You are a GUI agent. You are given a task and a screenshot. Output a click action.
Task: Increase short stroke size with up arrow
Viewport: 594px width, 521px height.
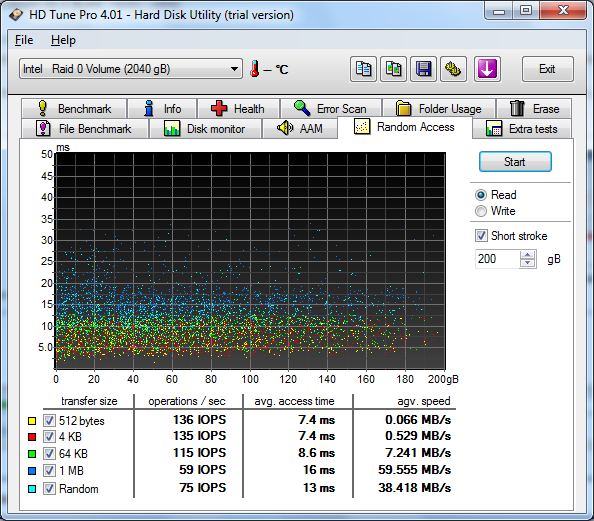[528, 255]
